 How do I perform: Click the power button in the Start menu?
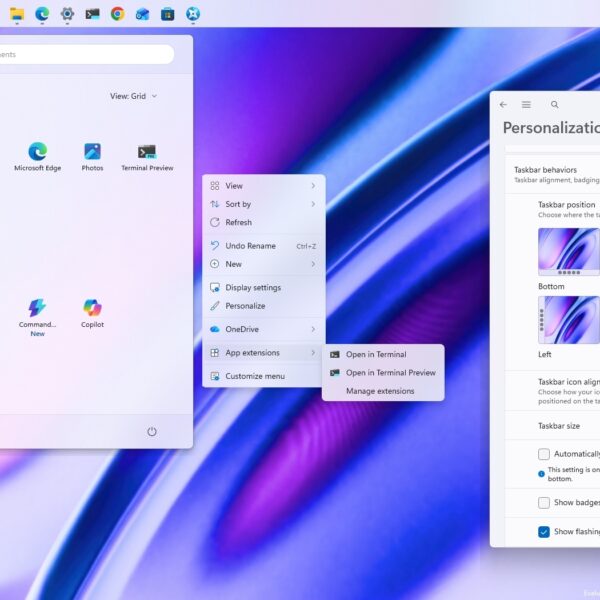152,432
